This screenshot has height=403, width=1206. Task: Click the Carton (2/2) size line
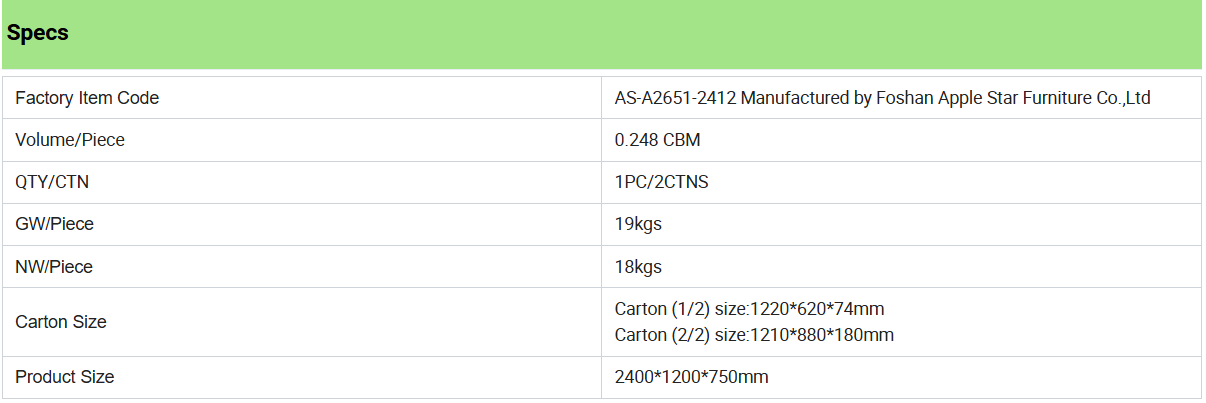[x=754, y=335]
